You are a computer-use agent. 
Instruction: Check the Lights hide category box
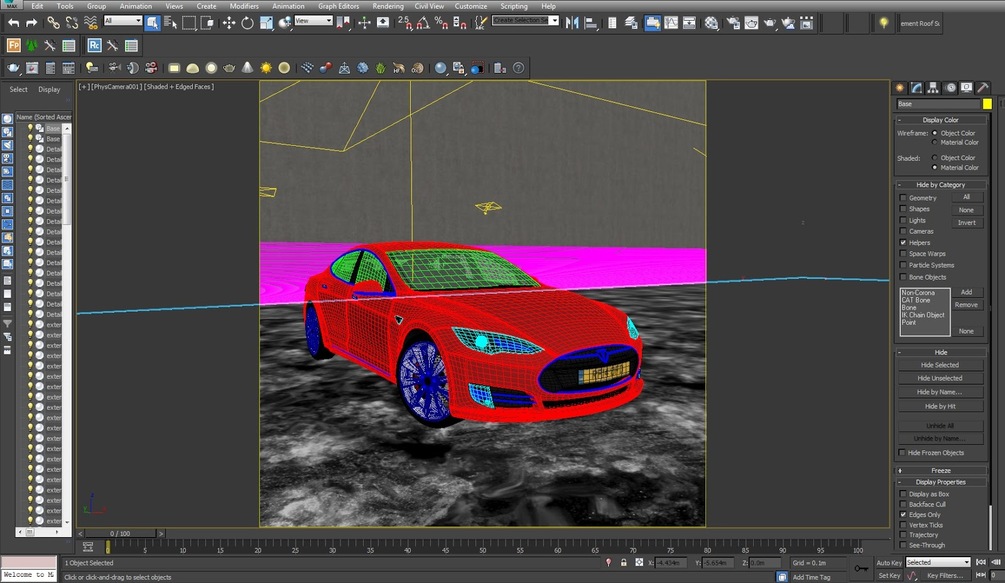coord(903,220)
